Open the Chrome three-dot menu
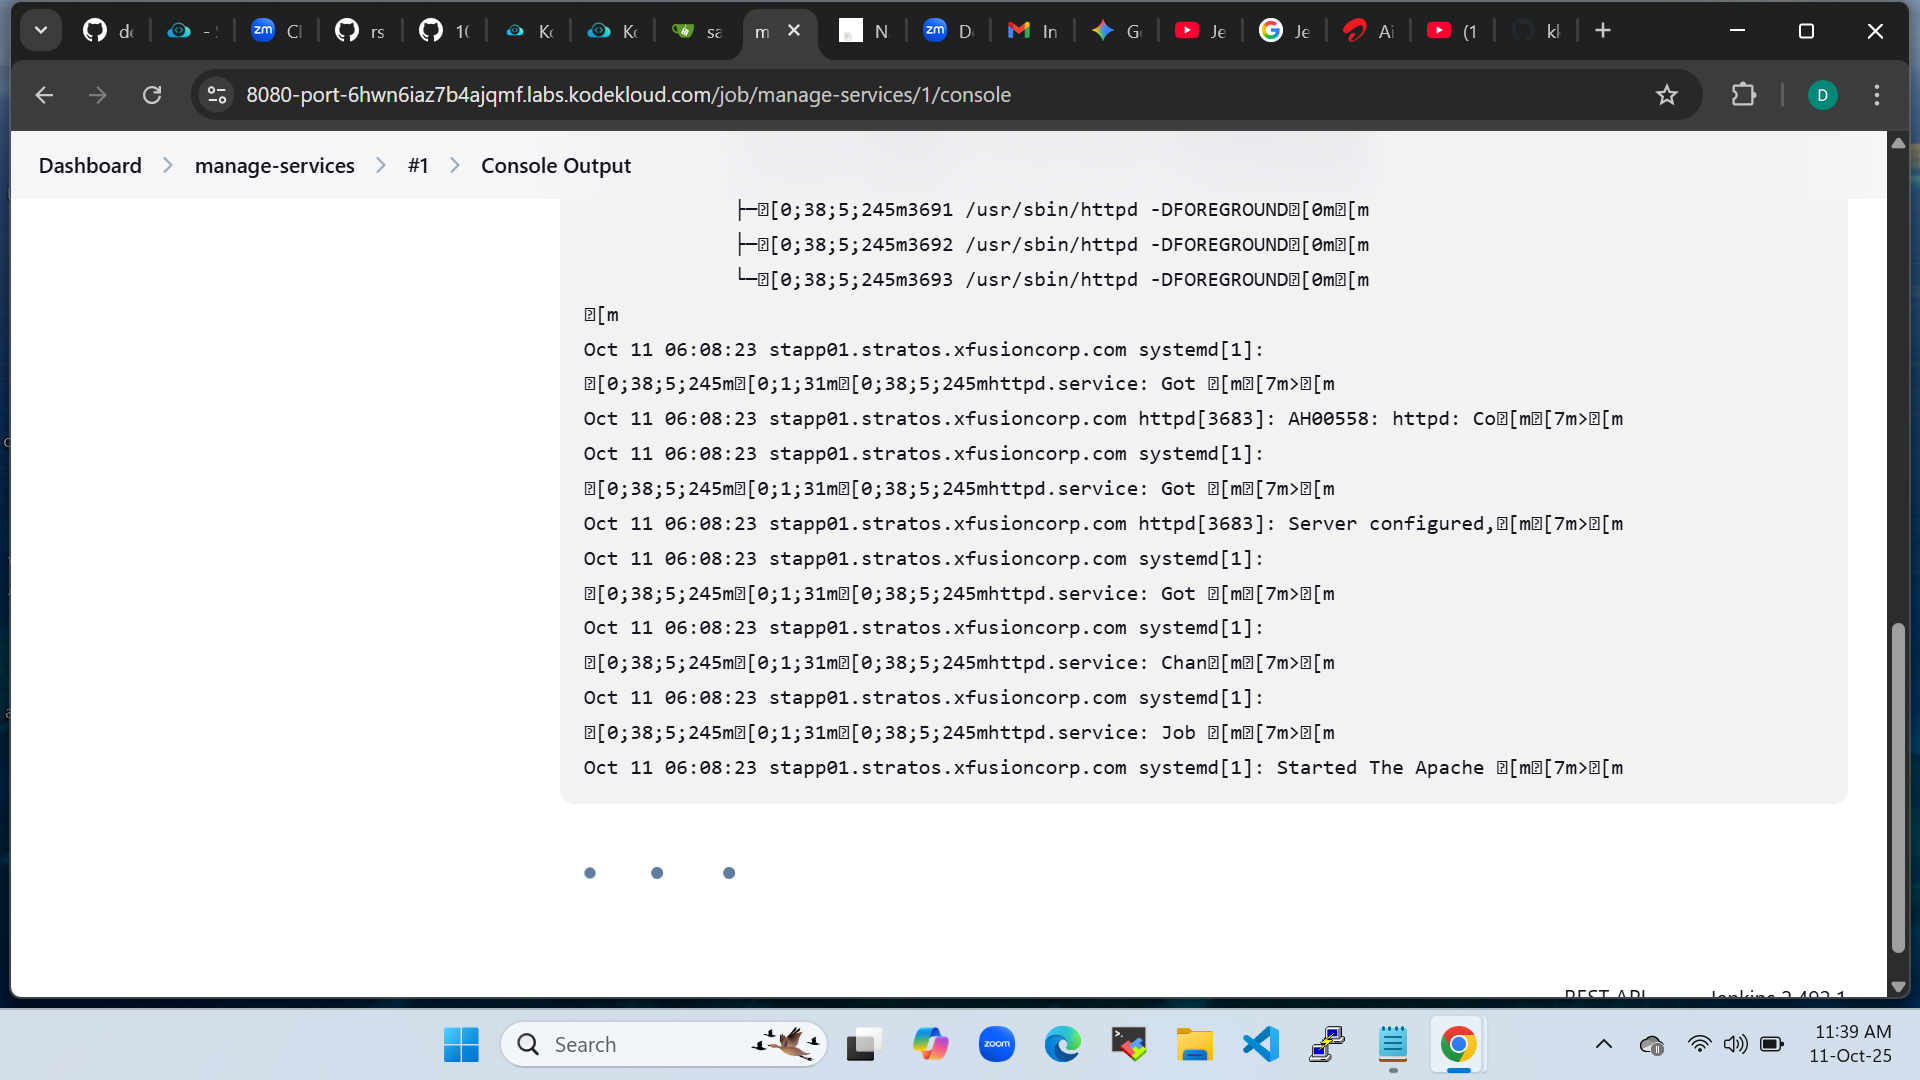The width and height of the screenshot is (1920, 1080). [x=1877, y=95]
